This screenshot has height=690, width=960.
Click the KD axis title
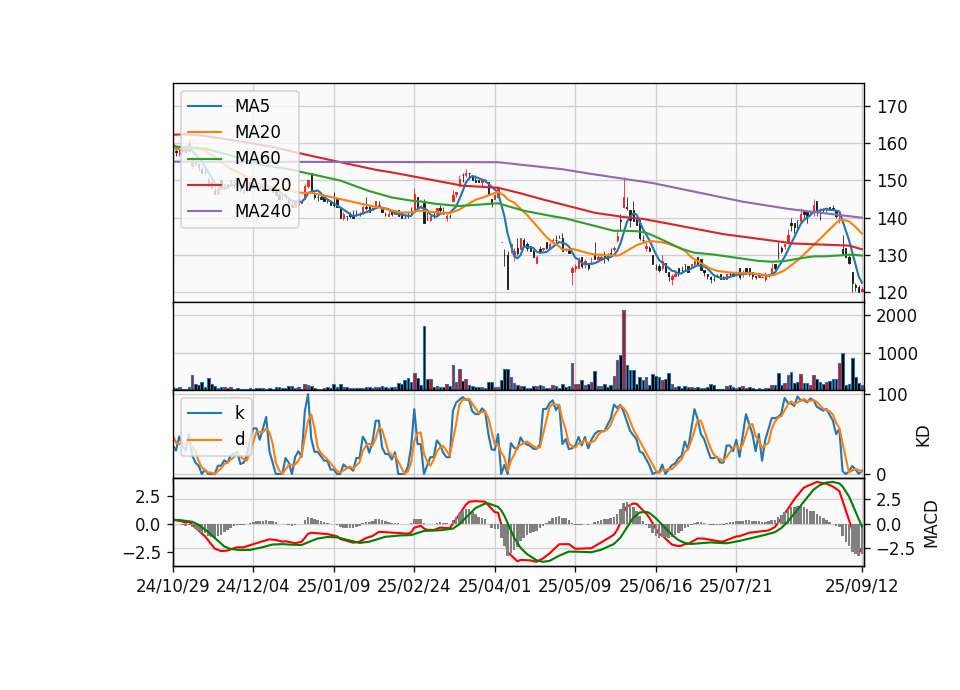tap(923, 437)
